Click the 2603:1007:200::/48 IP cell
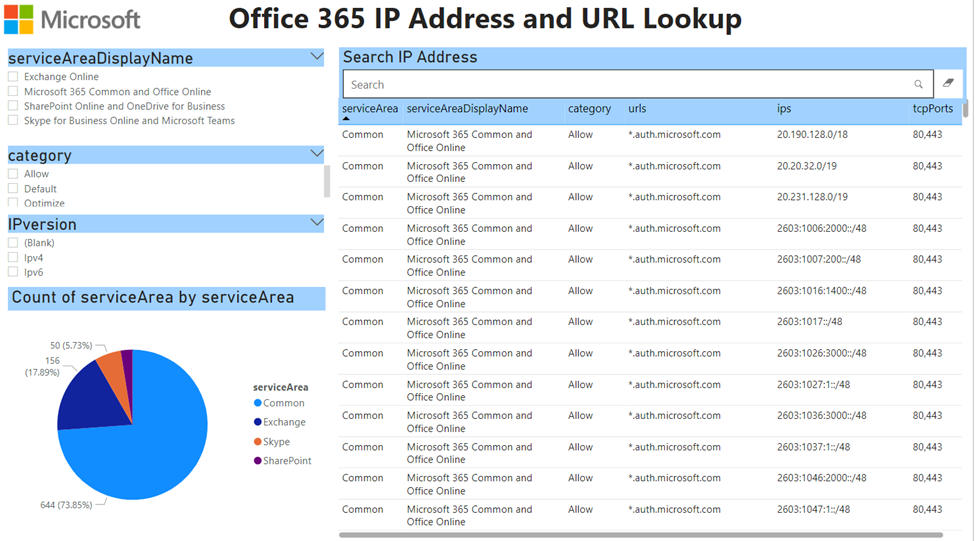Viewport: 975px width, 541px height. pos(819,259)
